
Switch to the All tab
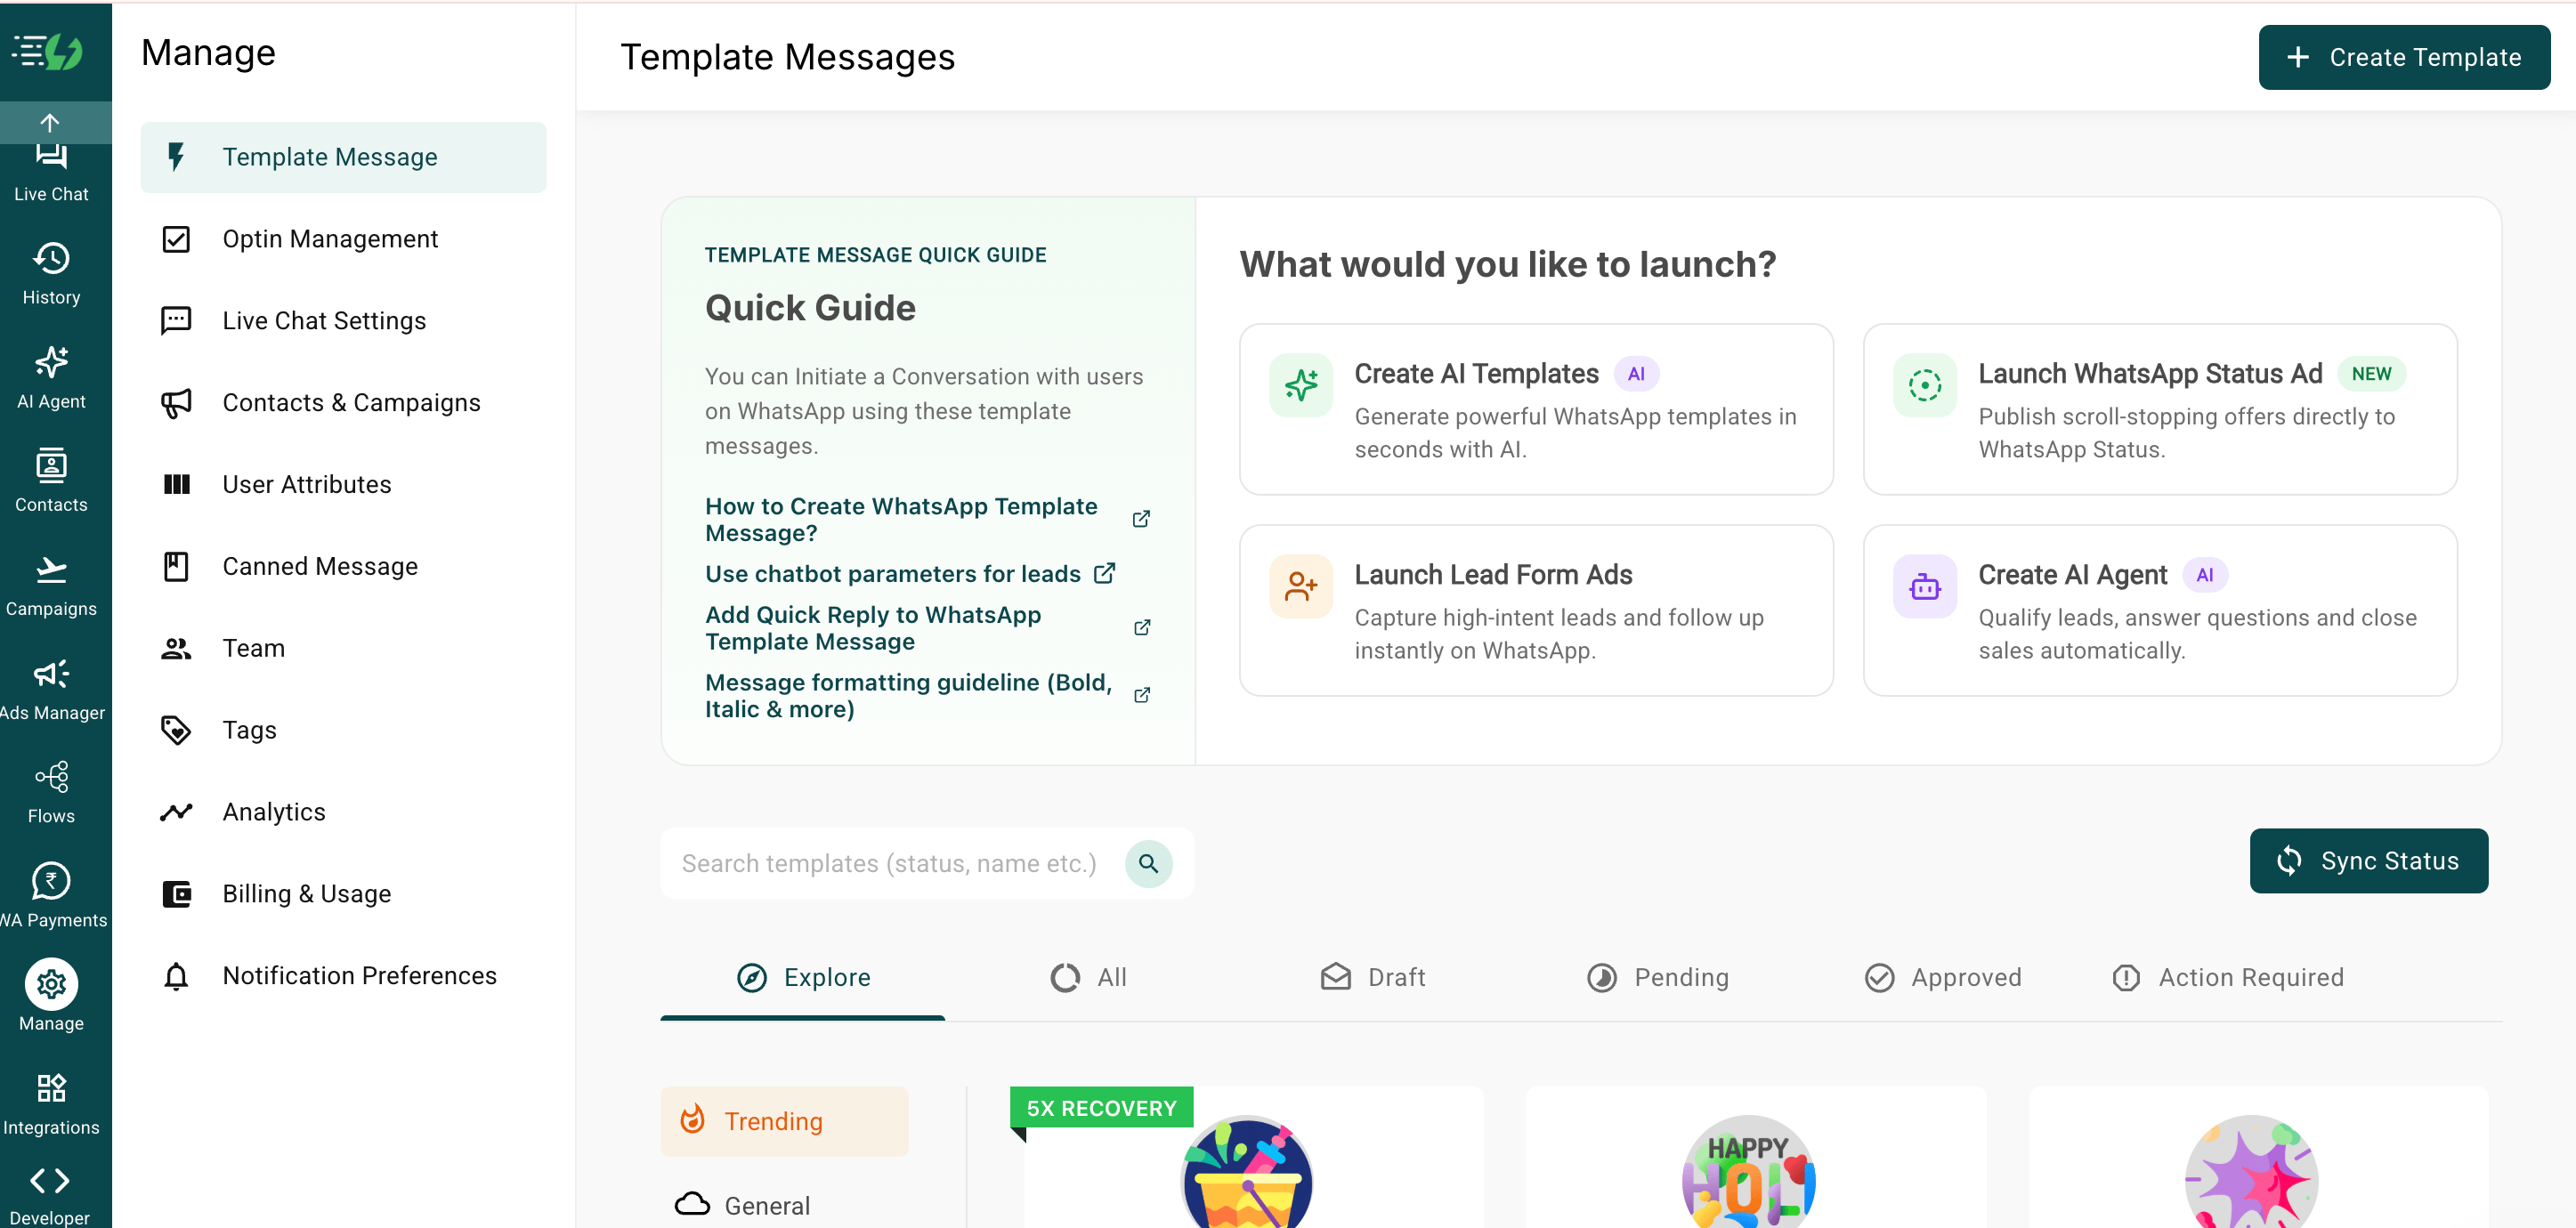(1088, 977)
